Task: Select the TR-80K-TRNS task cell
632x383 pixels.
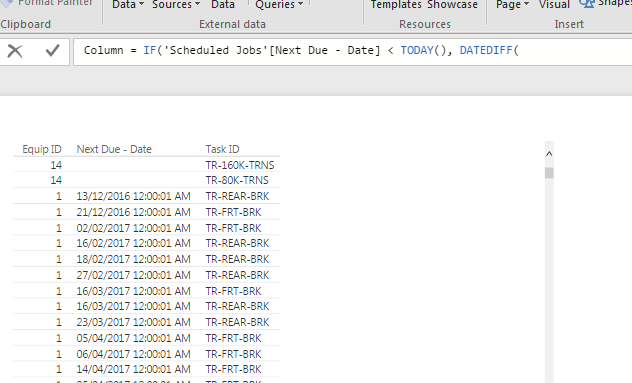Action: click(x=237, y=180)
